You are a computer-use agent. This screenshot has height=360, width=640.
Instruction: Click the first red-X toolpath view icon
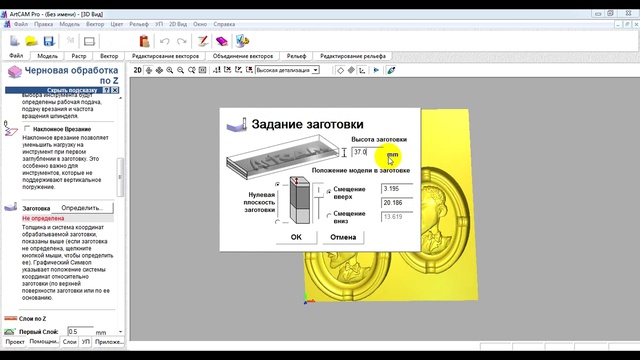point(228,70)
